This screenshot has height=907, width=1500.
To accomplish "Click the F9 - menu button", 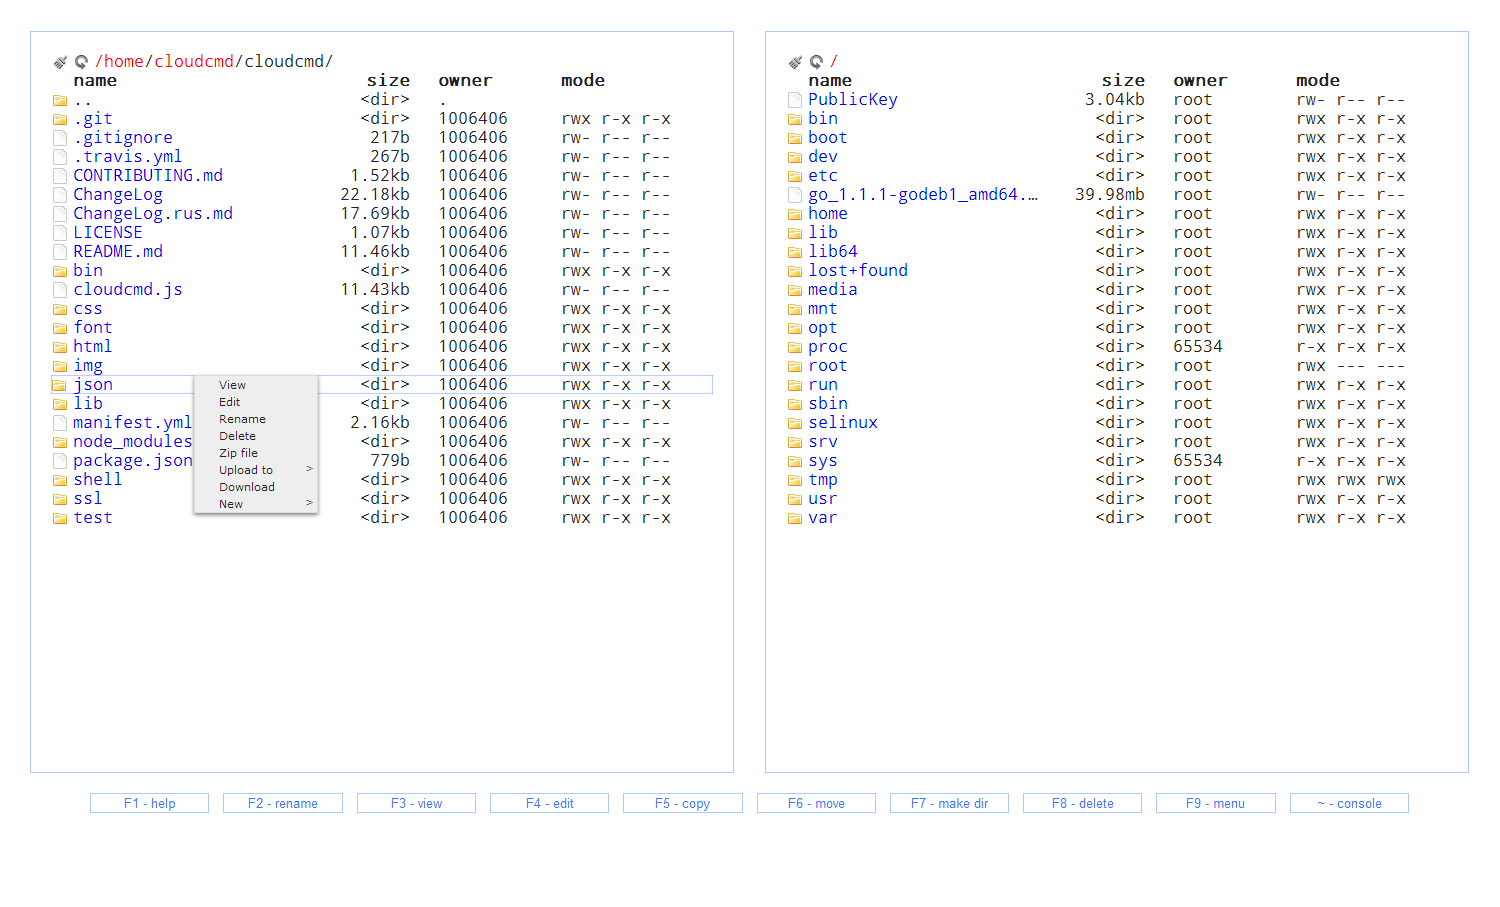I will [x=1216, y=803].
